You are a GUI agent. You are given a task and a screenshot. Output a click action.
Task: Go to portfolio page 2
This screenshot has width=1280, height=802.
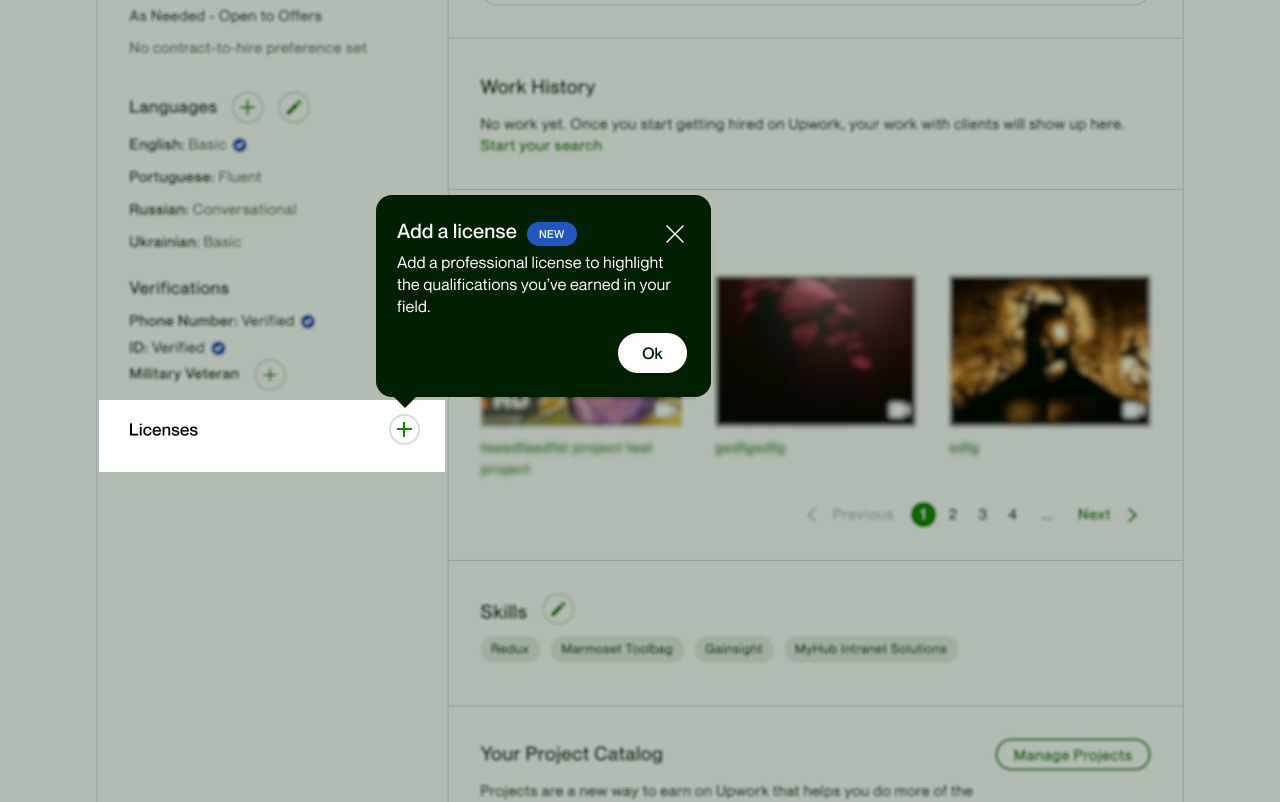(x=953, y=514)
